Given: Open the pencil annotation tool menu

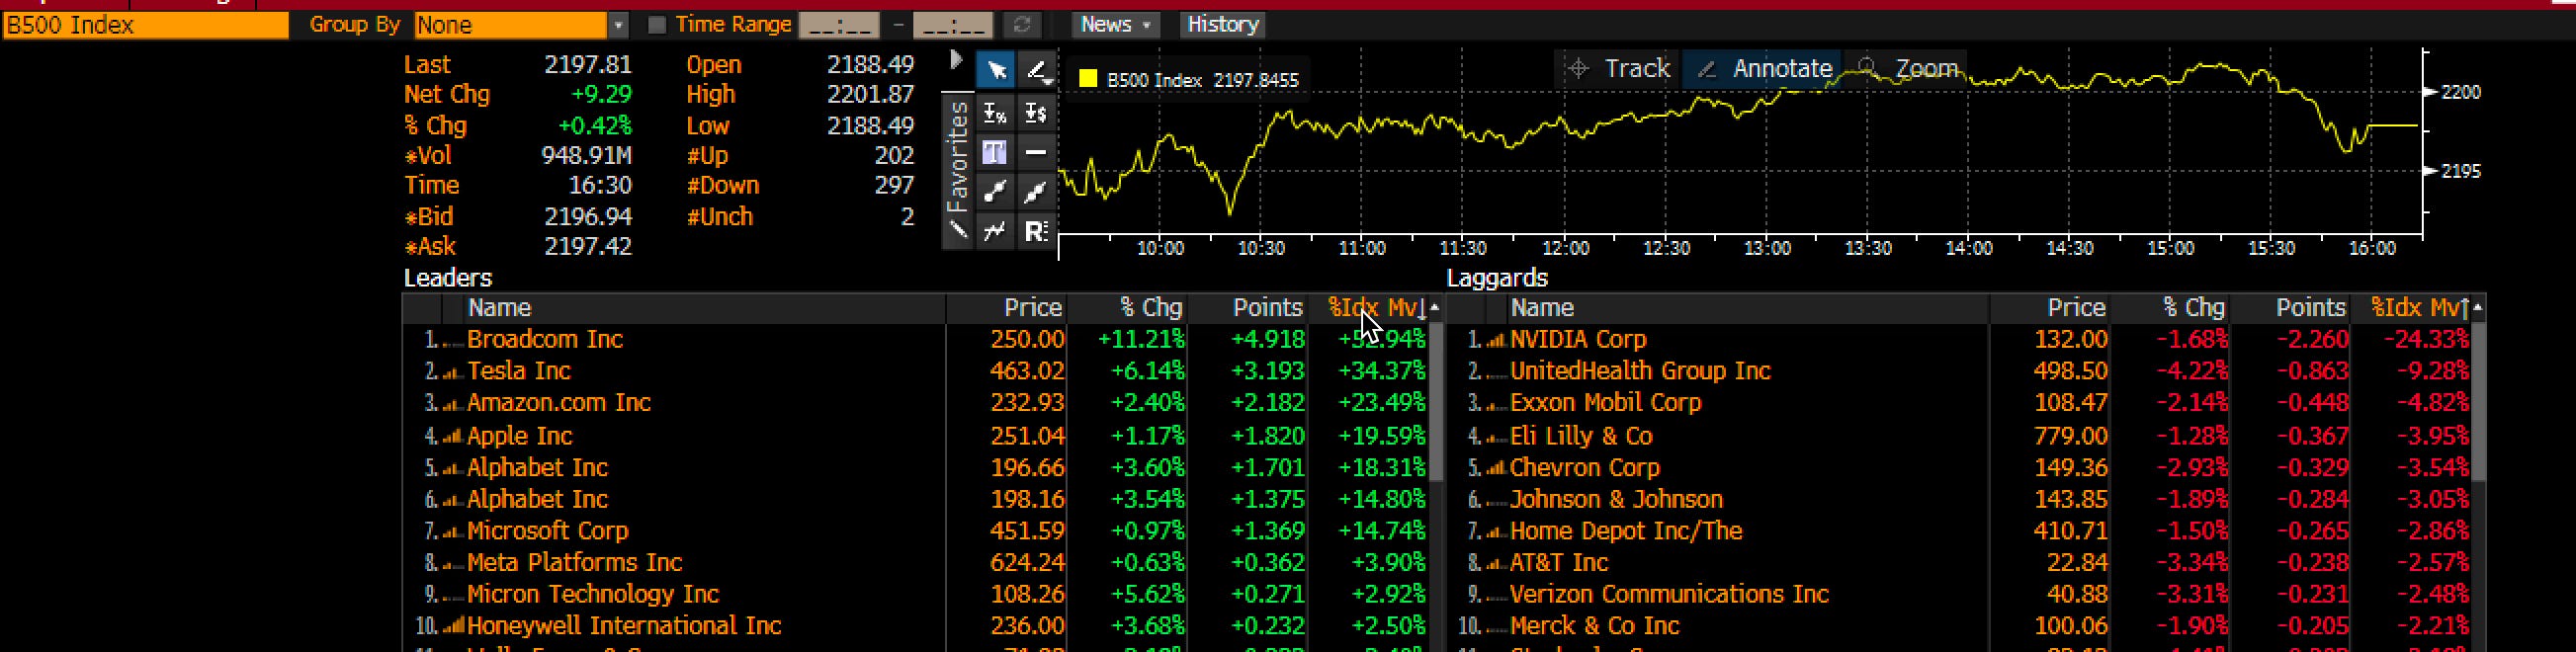Looking at the screenshot, I should [1038, 71].
